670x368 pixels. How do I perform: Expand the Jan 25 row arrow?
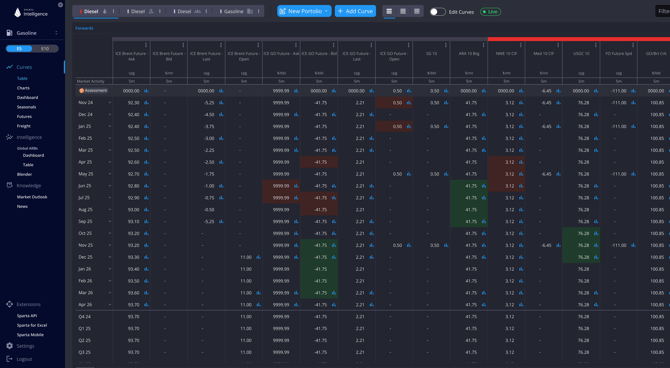pyautogui.click(x=110, y=127)
